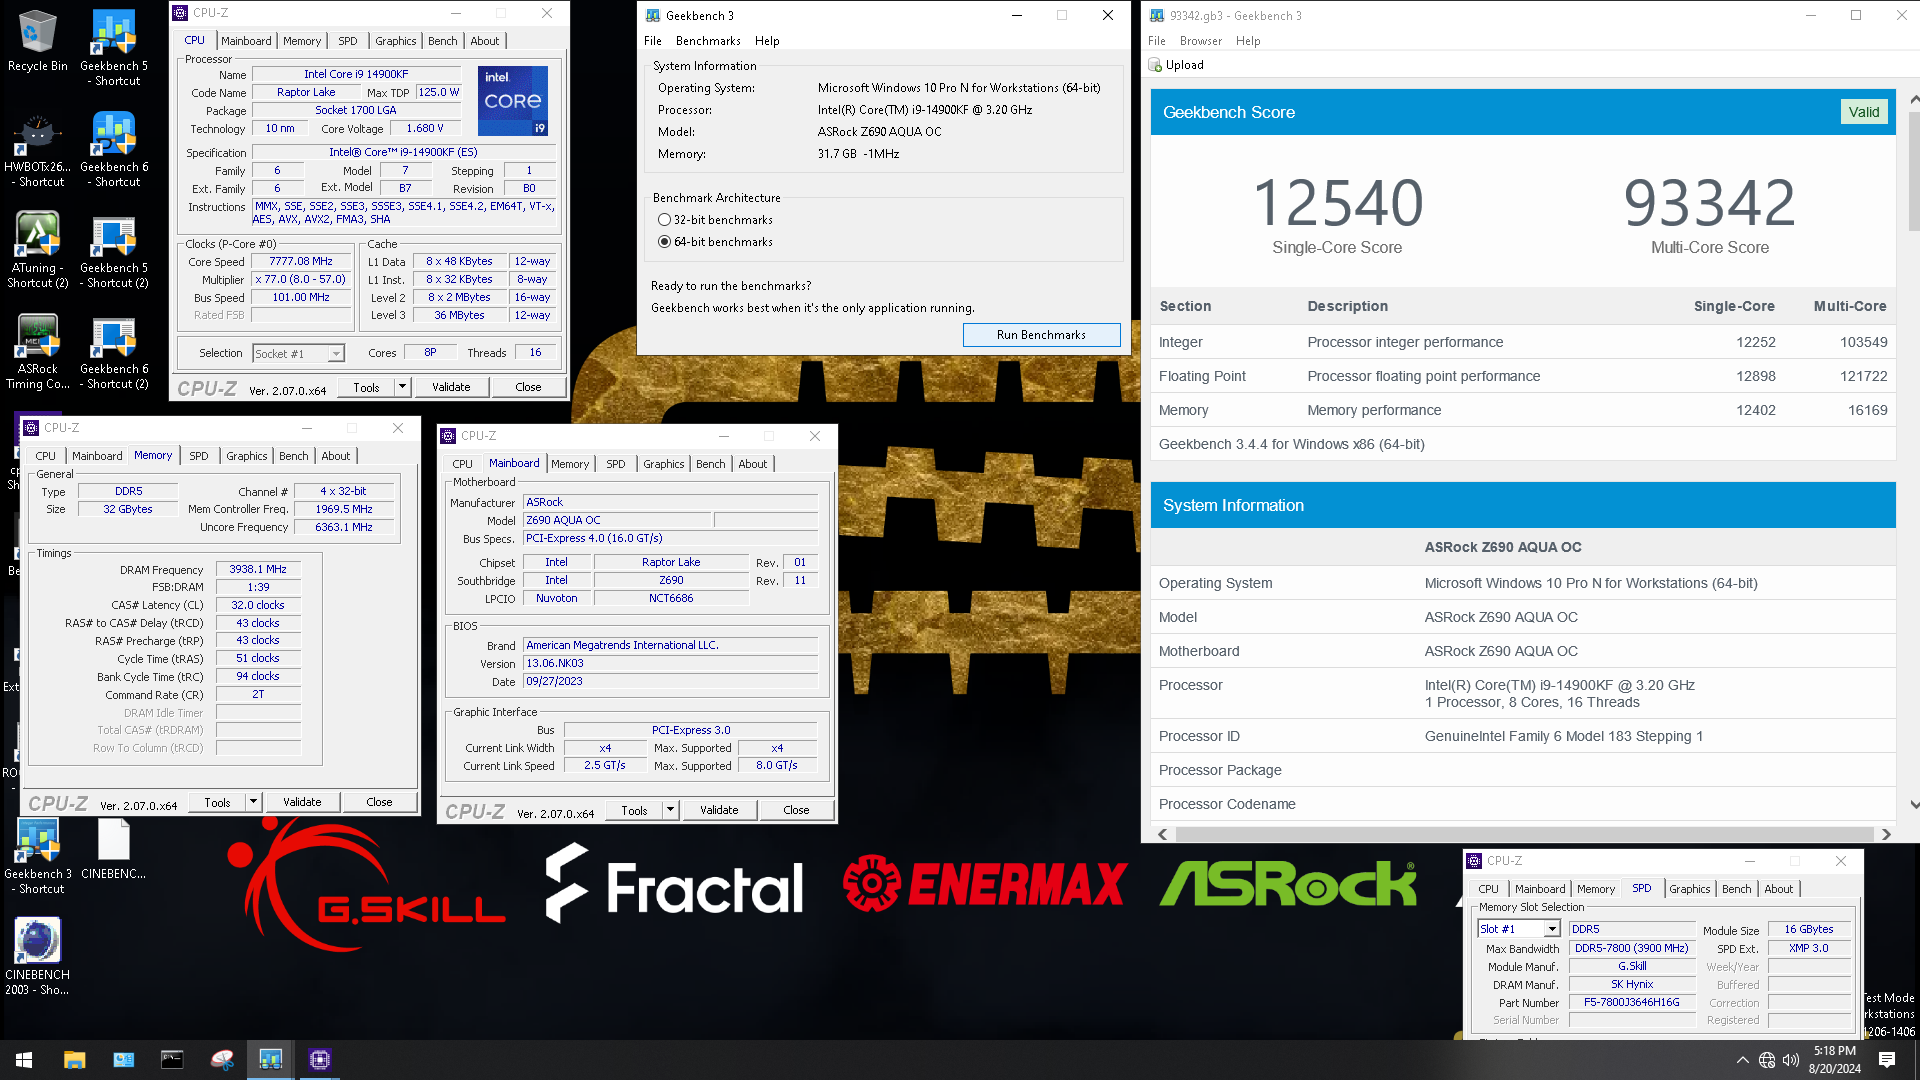The image size is (1920, 1080).
Task: Switch to About tab in SPD CPU-Z window
Action: point(1778,889)
